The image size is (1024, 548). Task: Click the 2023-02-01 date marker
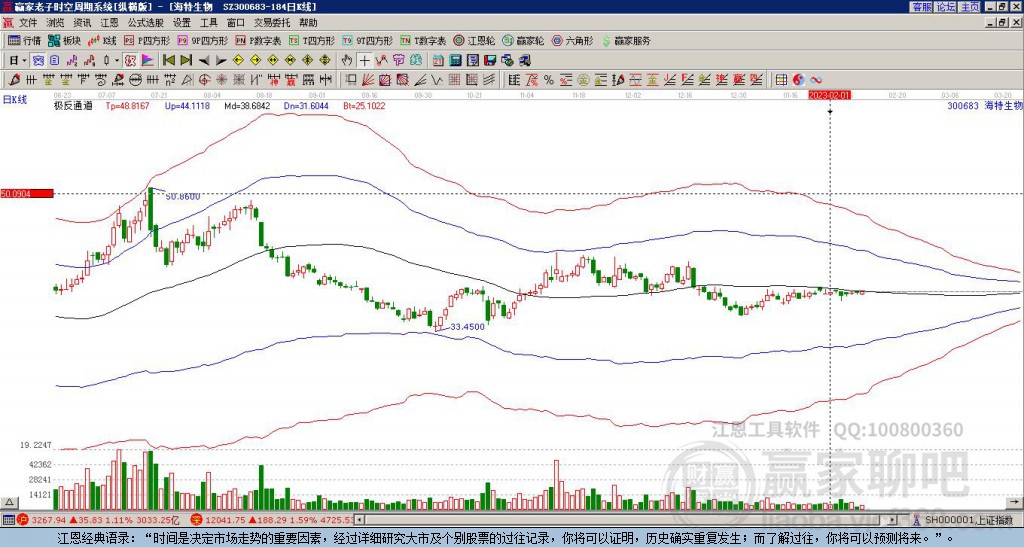(x=829, y=94)
